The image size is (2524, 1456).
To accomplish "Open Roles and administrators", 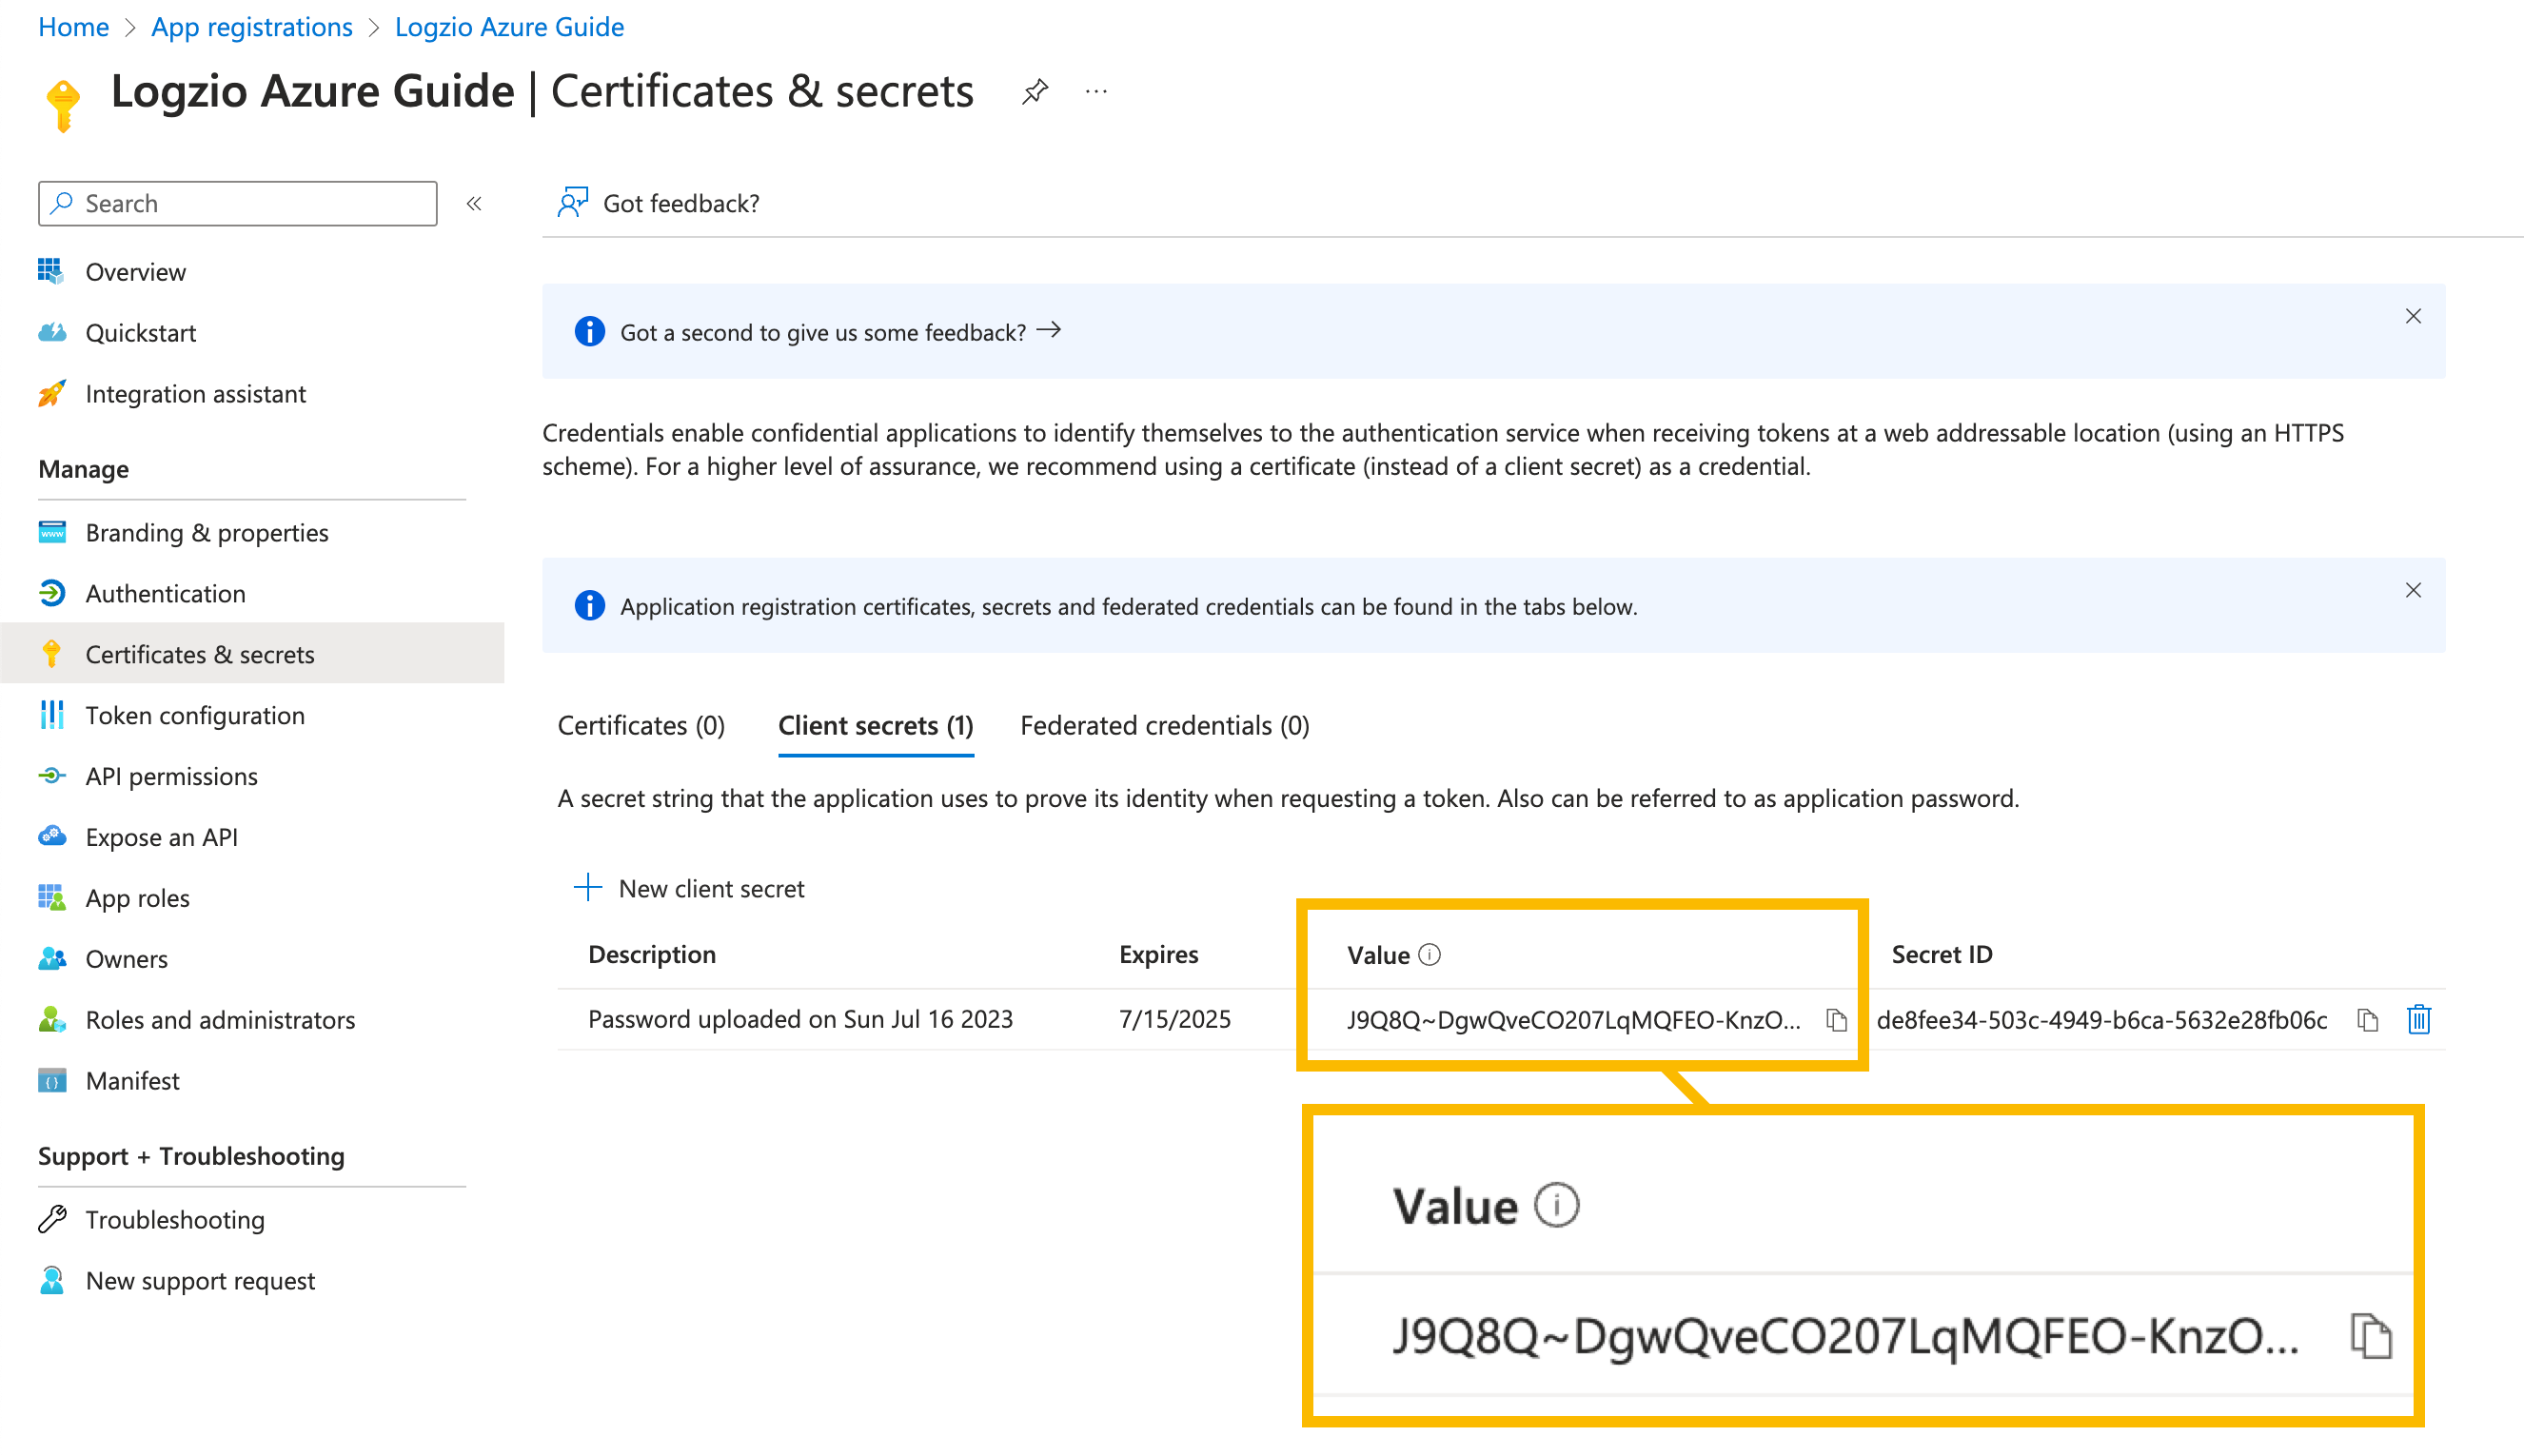I will tap(221, 1020).
